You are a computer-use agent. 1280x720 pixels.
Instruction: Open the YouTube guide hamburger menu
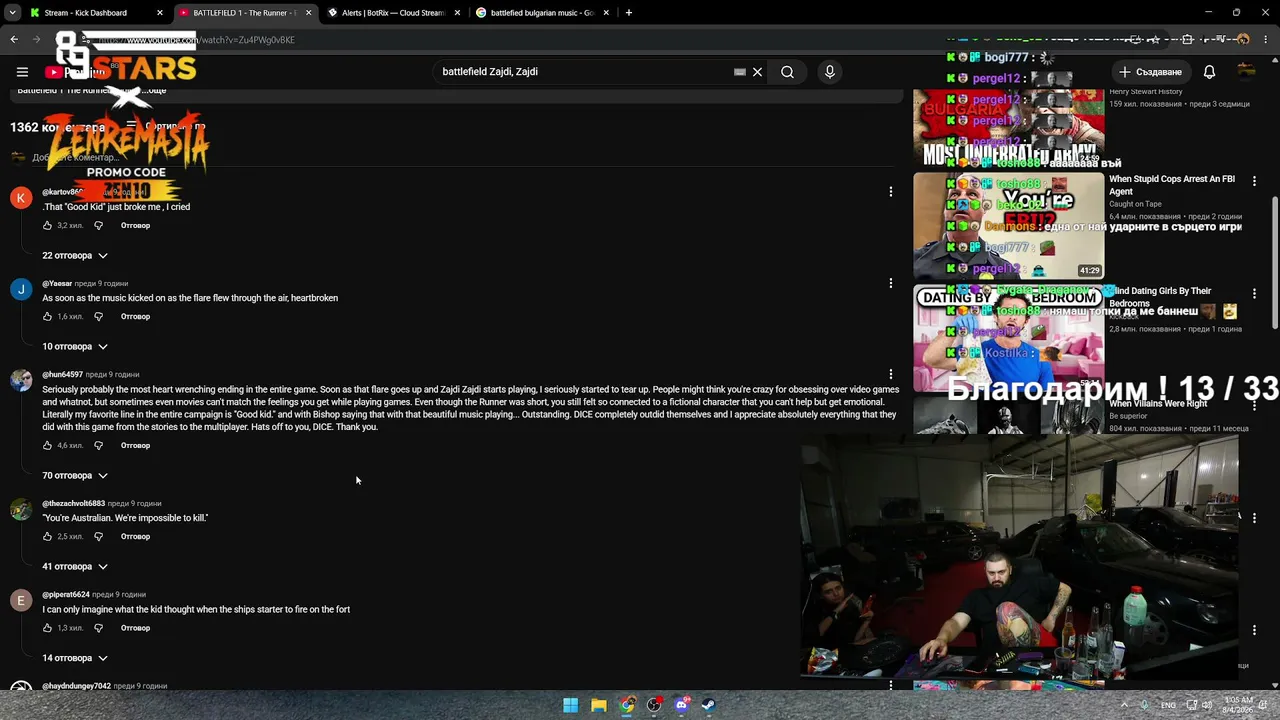pos(22,72)
